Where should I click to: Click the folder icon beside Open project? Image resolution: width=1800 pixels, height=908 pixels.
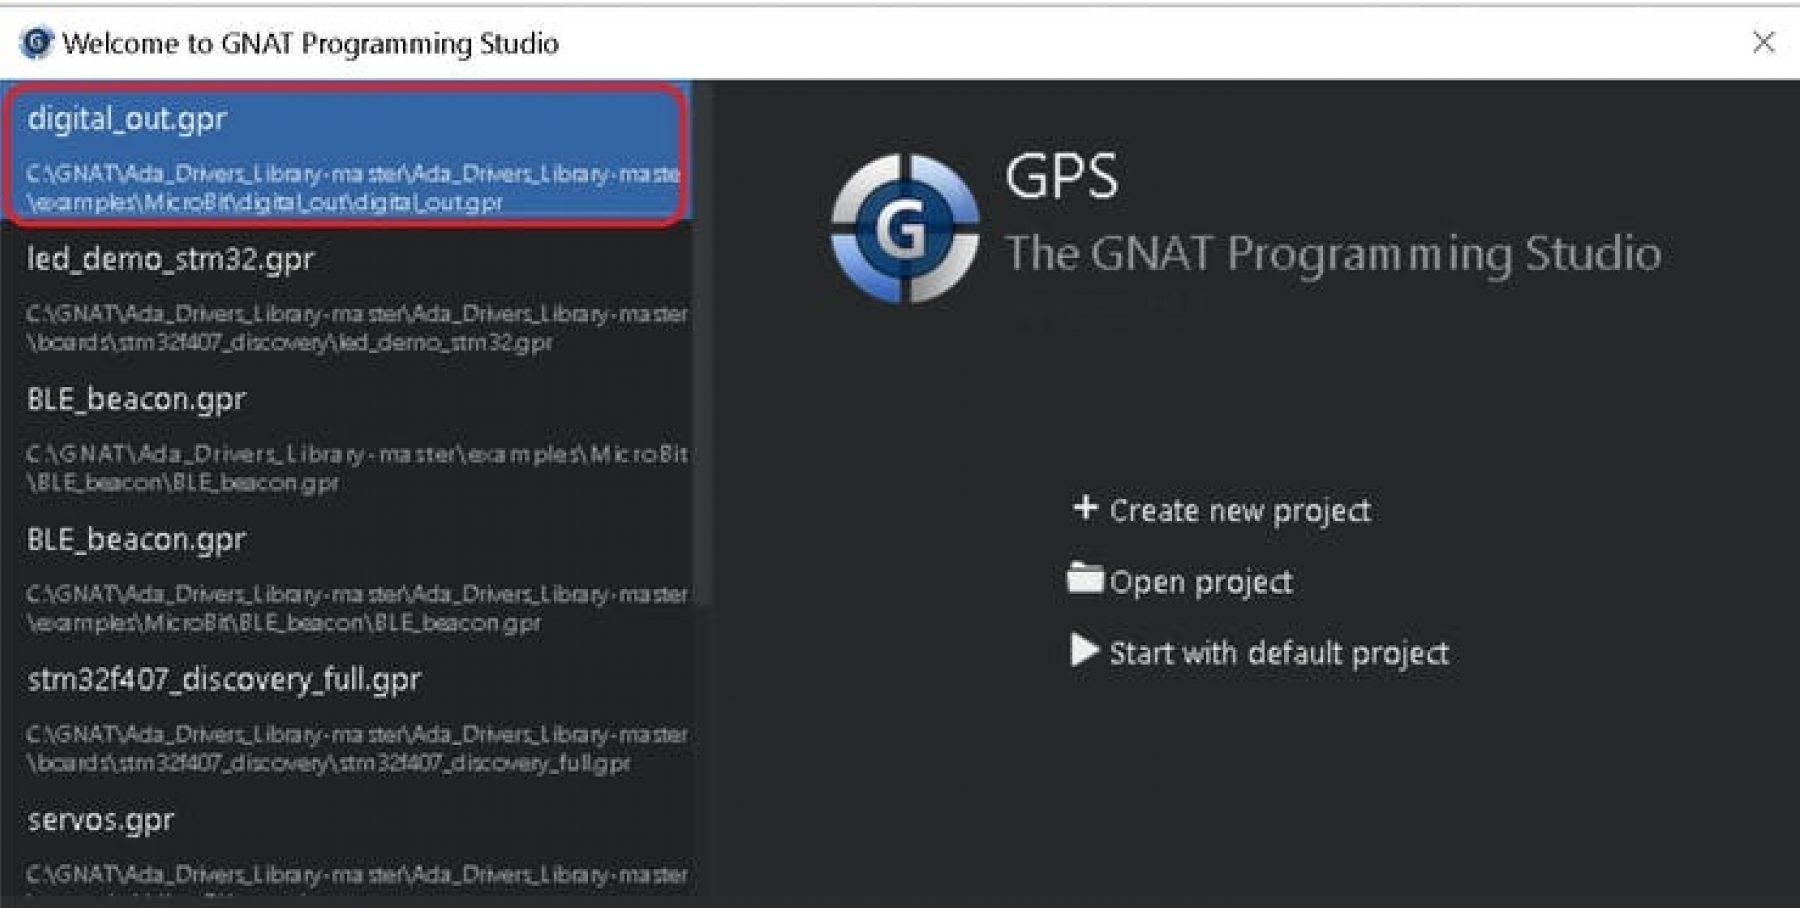(x=1085, y=578)
